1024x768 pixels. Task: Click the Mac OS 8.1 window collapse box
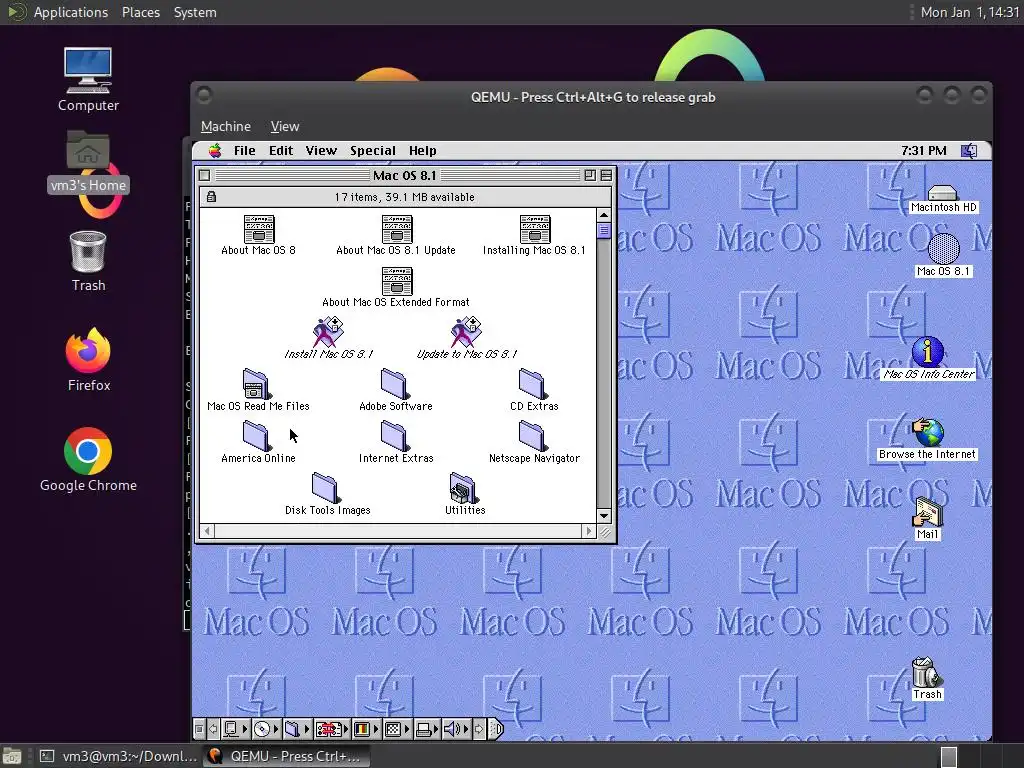coord(606,175)
